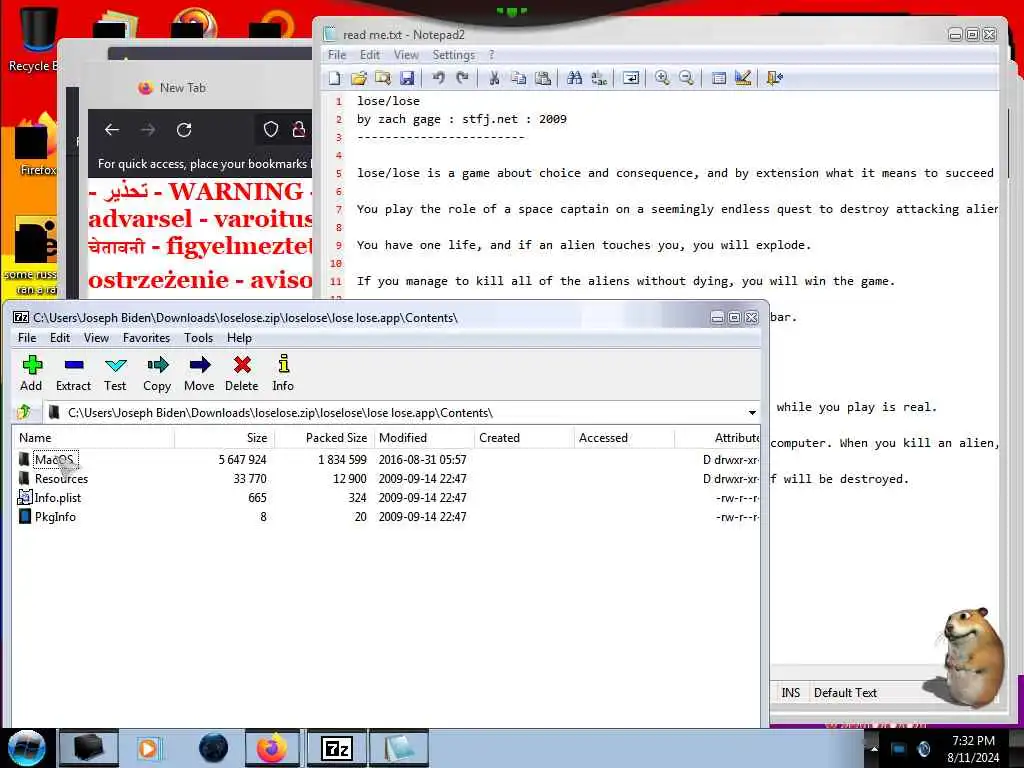Open 7-Zip Edit menu
The height and width of the screenshot is (768, 1024).
point(59,338)
